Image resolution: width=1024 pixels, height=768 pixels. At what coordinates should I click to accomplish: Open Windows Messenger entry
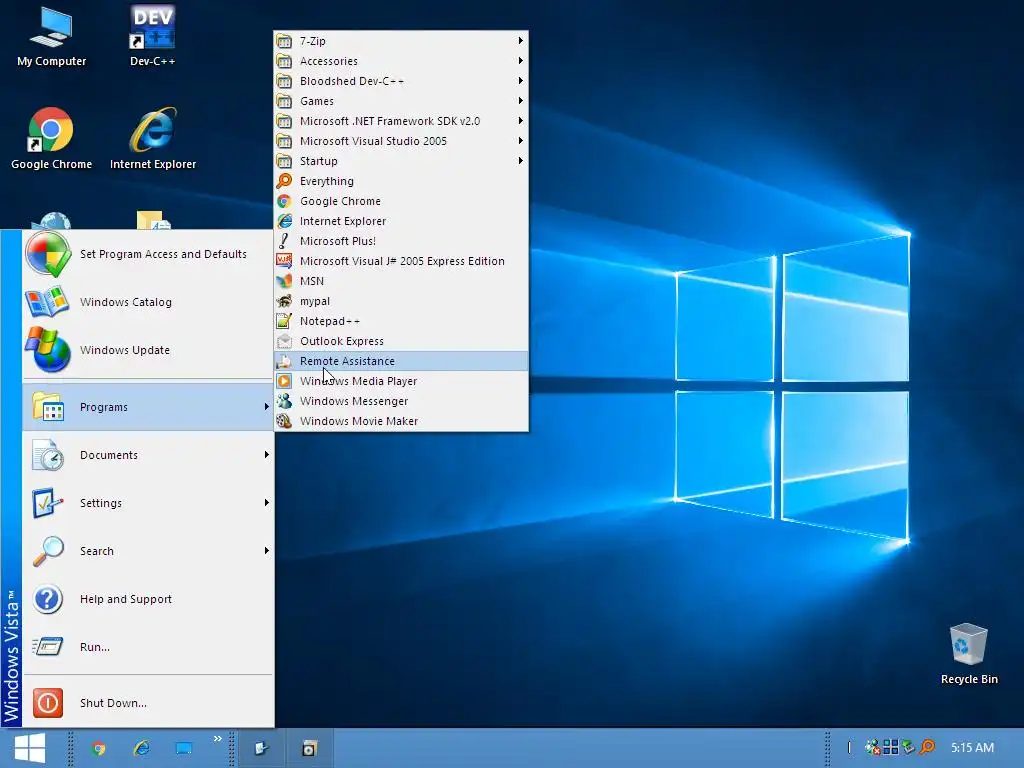coord(401,401)
